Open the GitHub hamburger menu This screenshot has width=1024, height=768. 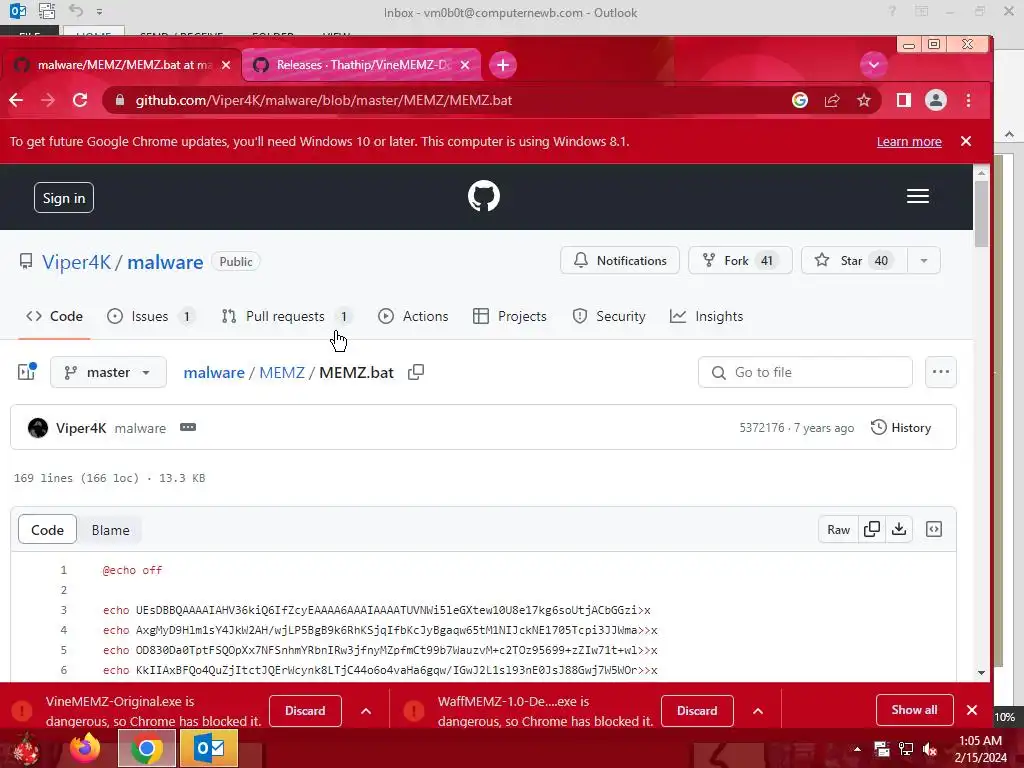(918, 196)
